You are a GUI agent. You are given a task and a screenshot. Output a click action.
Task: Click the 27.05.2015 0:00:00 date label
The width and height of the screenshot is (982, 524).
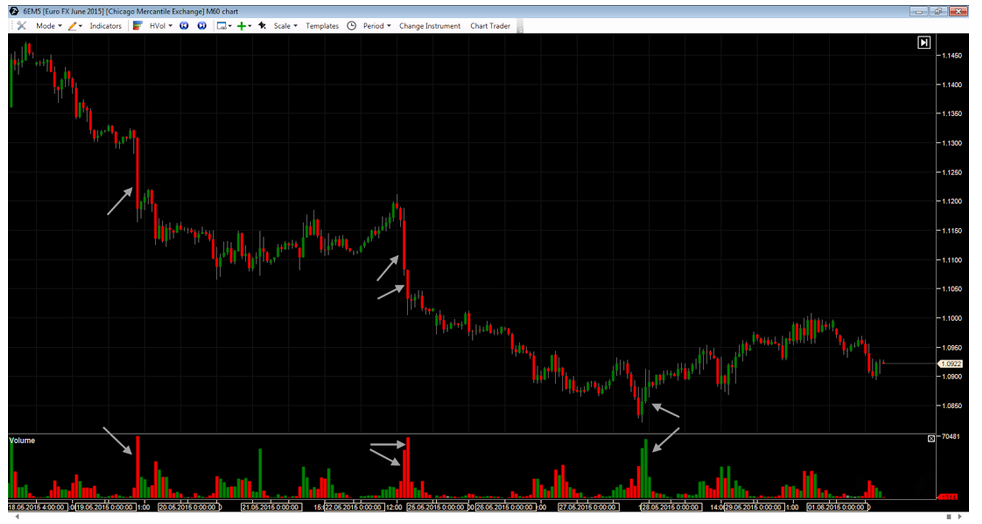coord(588,507)
